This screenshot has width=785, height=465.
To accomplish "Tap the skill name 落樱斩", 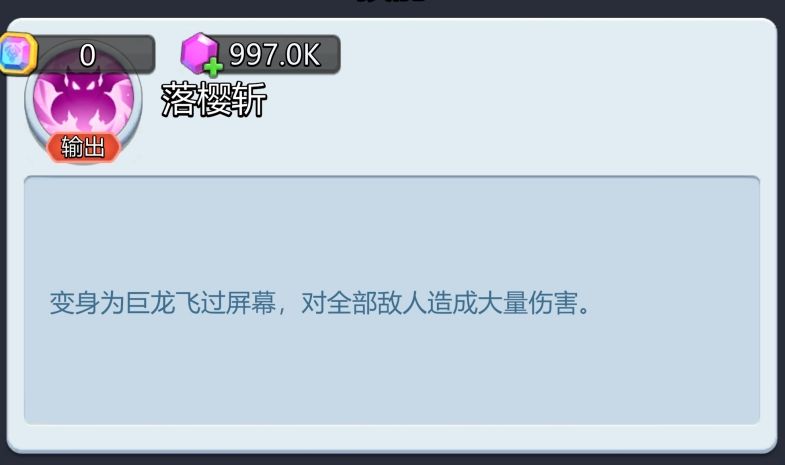I will pos(214,100).
